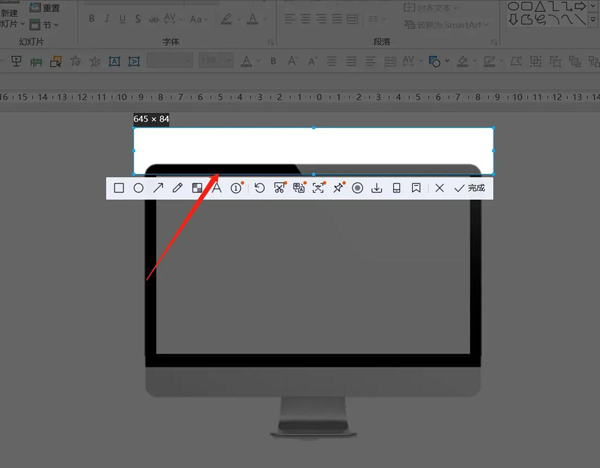Align text left in 段落 group
This screenshot has height=468, width=600.
click(290, 19)
